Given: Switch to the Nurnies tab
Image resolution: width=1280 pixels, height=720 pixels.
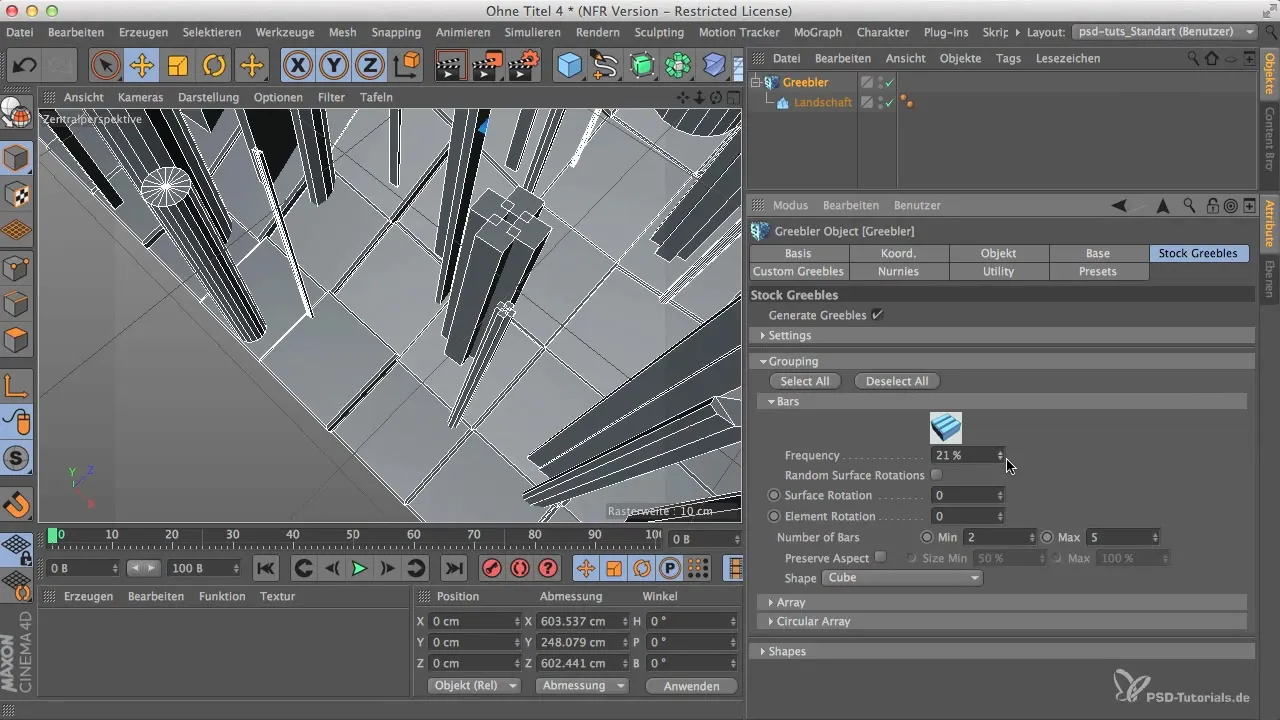Looking at the screenshot, I should point(898,271).
